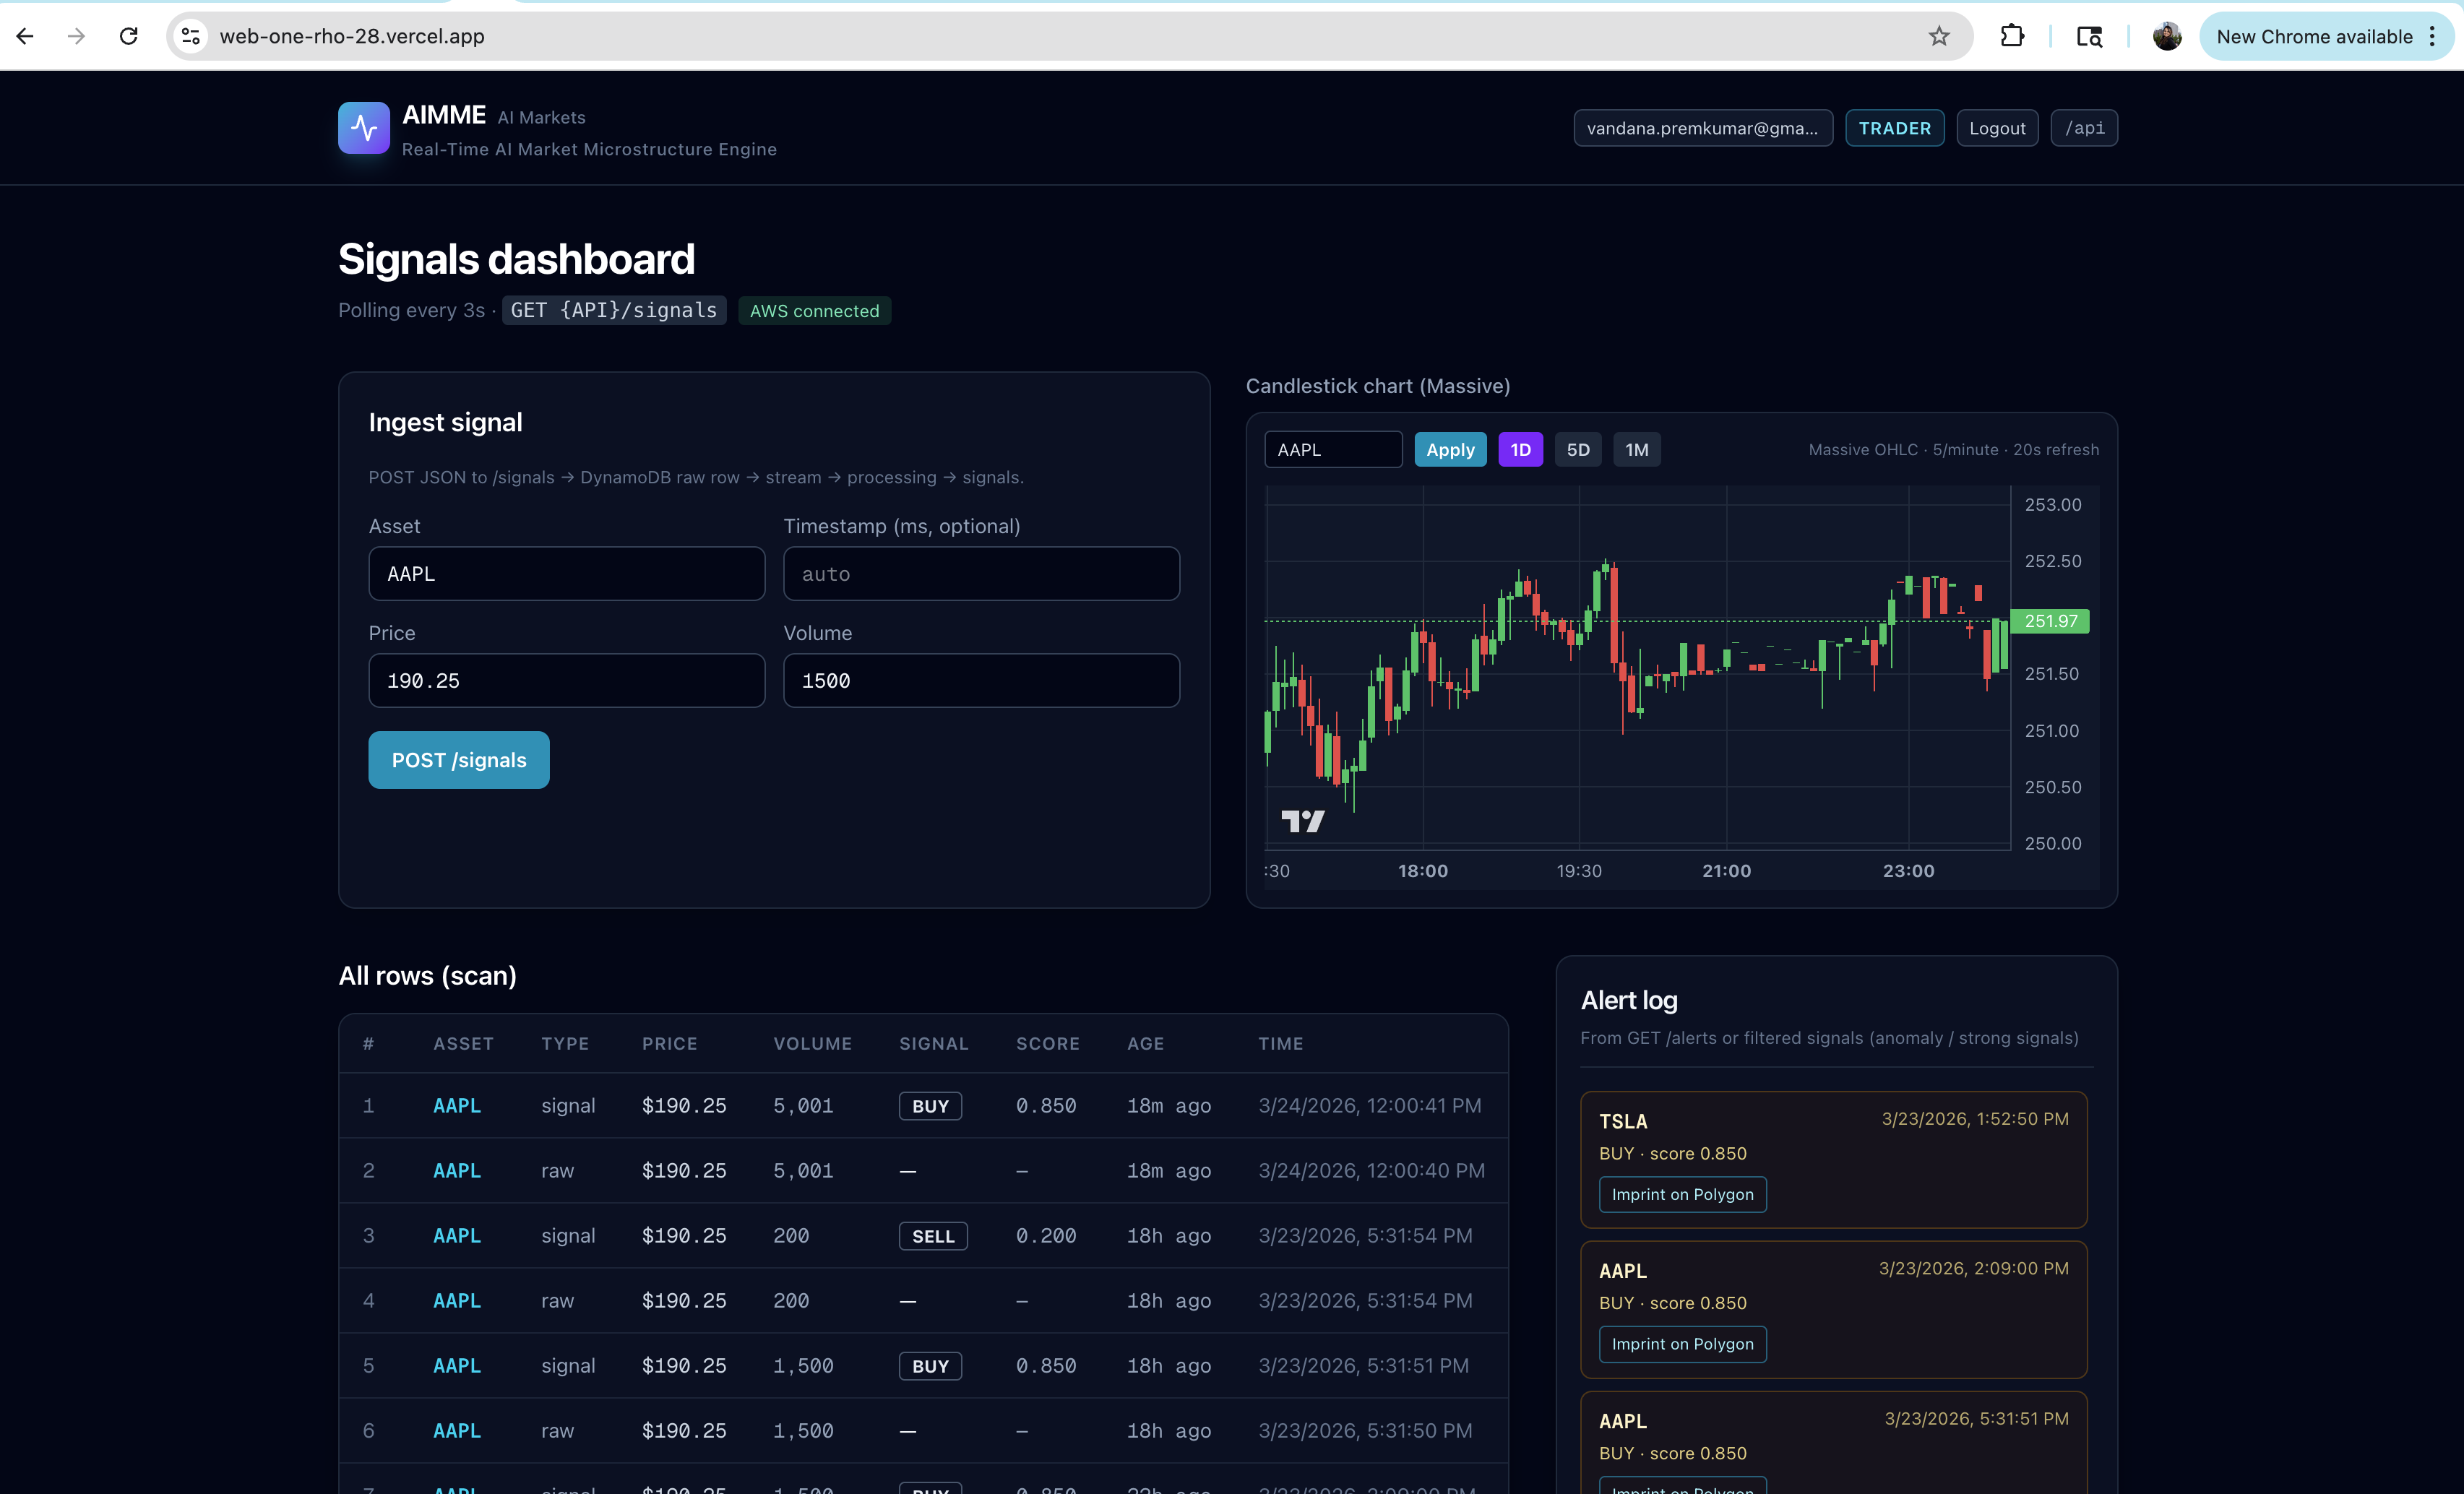The width and height of the screenshot is (2464, 1494).
Task: Click the Chrome profile avatar
Action: pos(2166,36)
